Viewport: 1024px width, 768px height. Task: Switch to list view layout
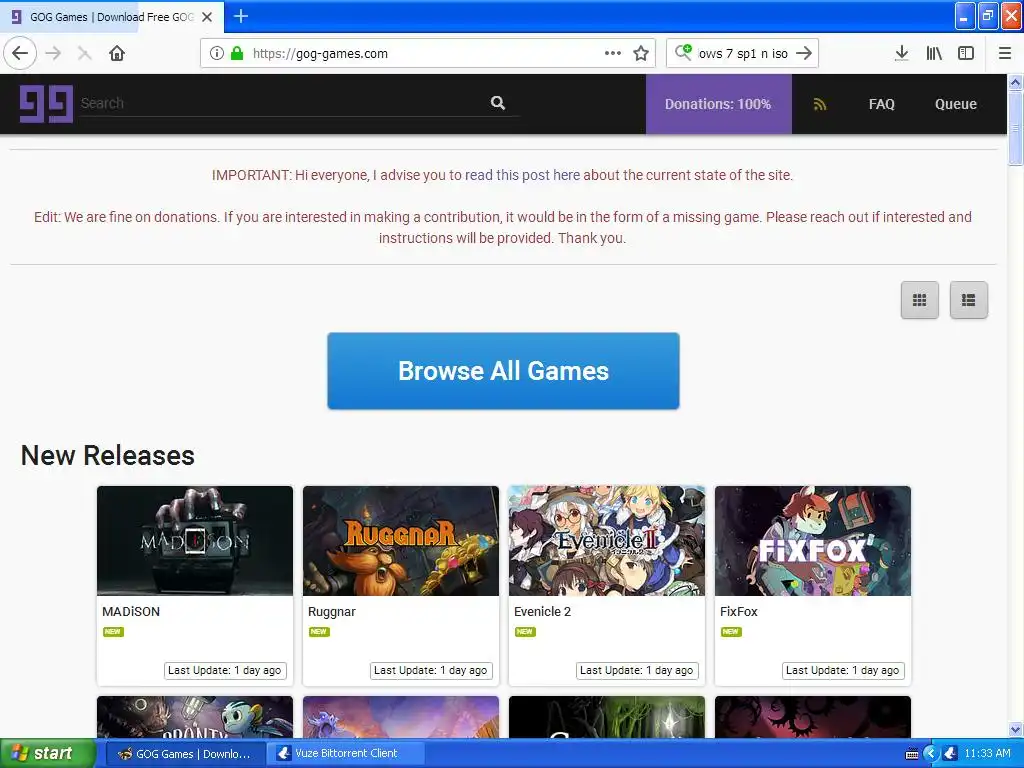[x=968, y=300]
